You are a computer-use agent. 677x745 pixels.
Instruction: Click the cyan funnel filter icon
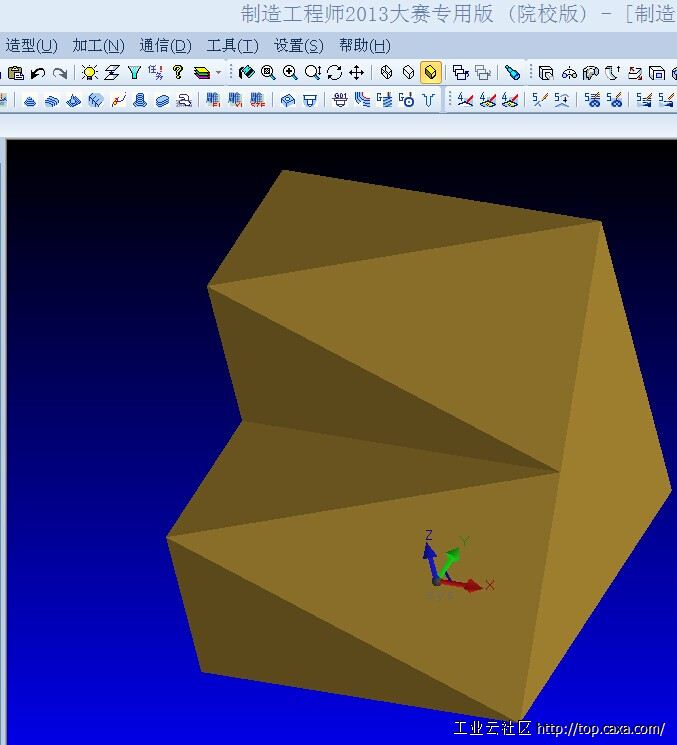[x=134, y=73]
